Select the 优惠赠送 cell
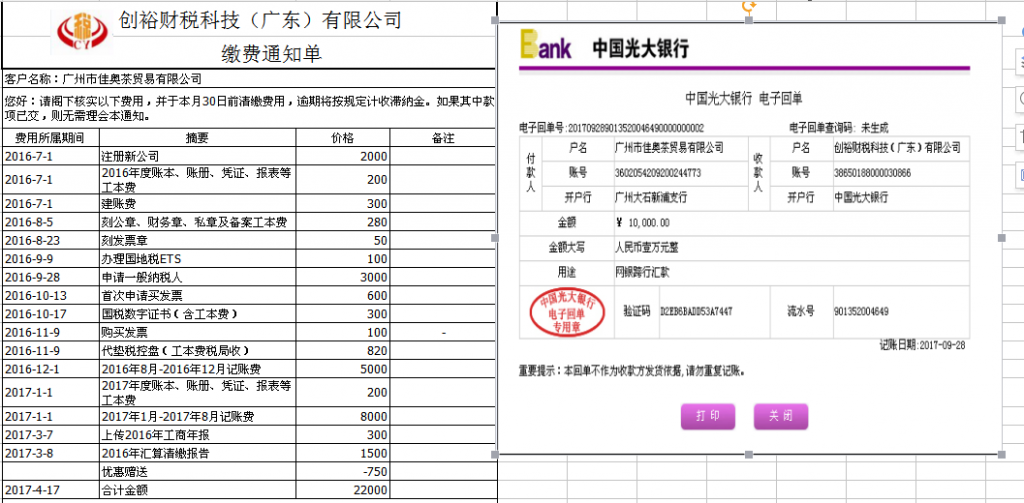 tap(198, 471)
